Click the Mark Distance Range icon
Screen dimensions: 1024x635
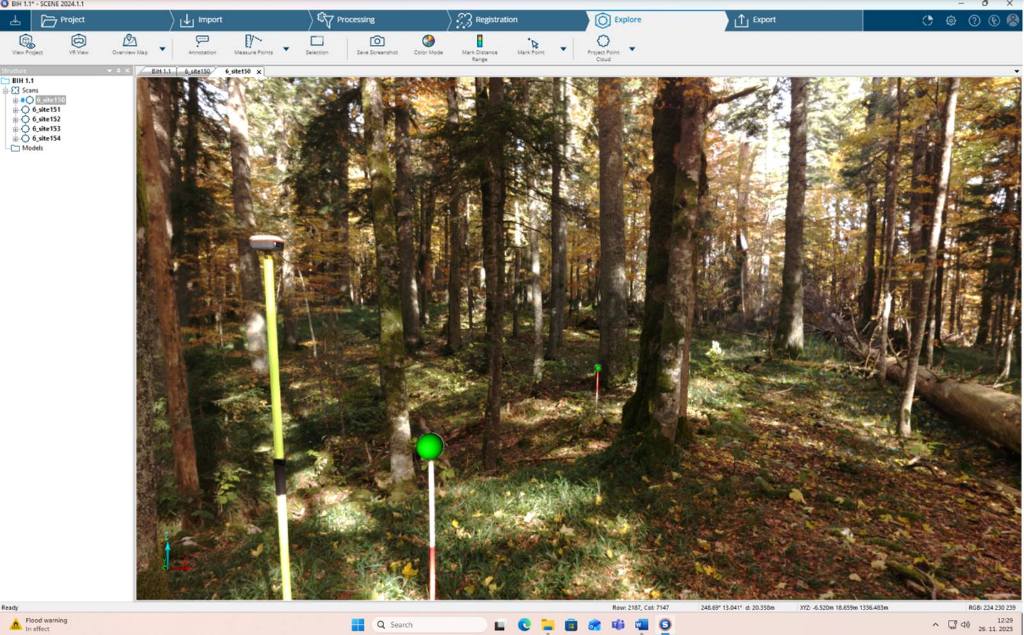479,43
